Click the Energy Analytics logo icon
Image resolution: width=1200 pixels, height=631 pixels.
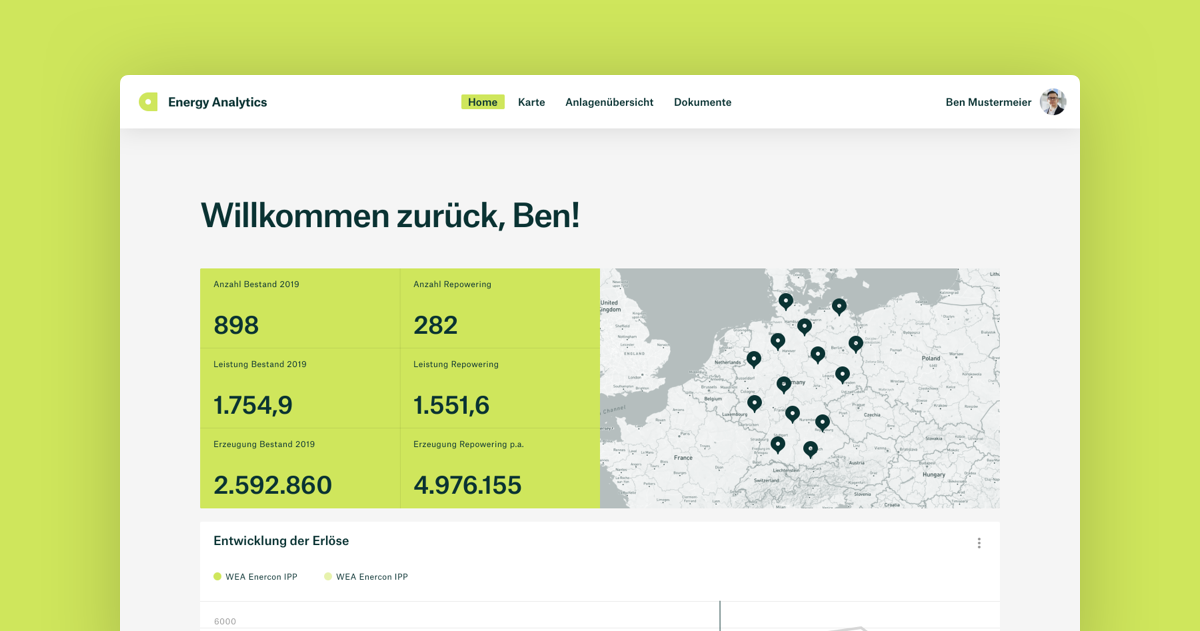point(148,101)
